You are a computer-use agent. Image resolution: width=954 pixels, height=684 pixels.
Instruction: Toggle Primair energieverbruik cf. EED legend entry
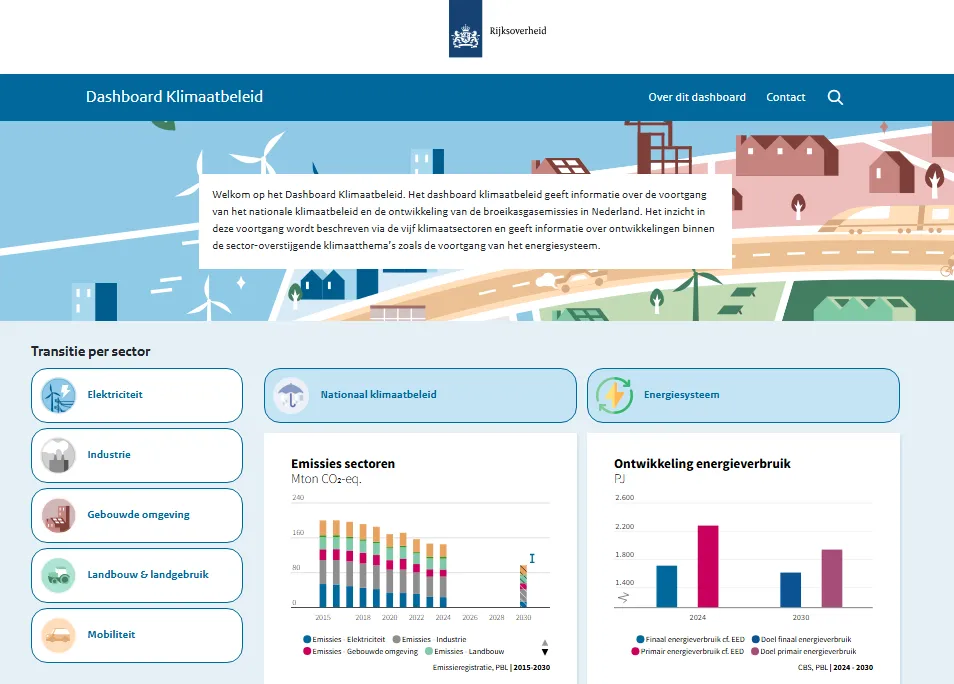tap(688, 652)
